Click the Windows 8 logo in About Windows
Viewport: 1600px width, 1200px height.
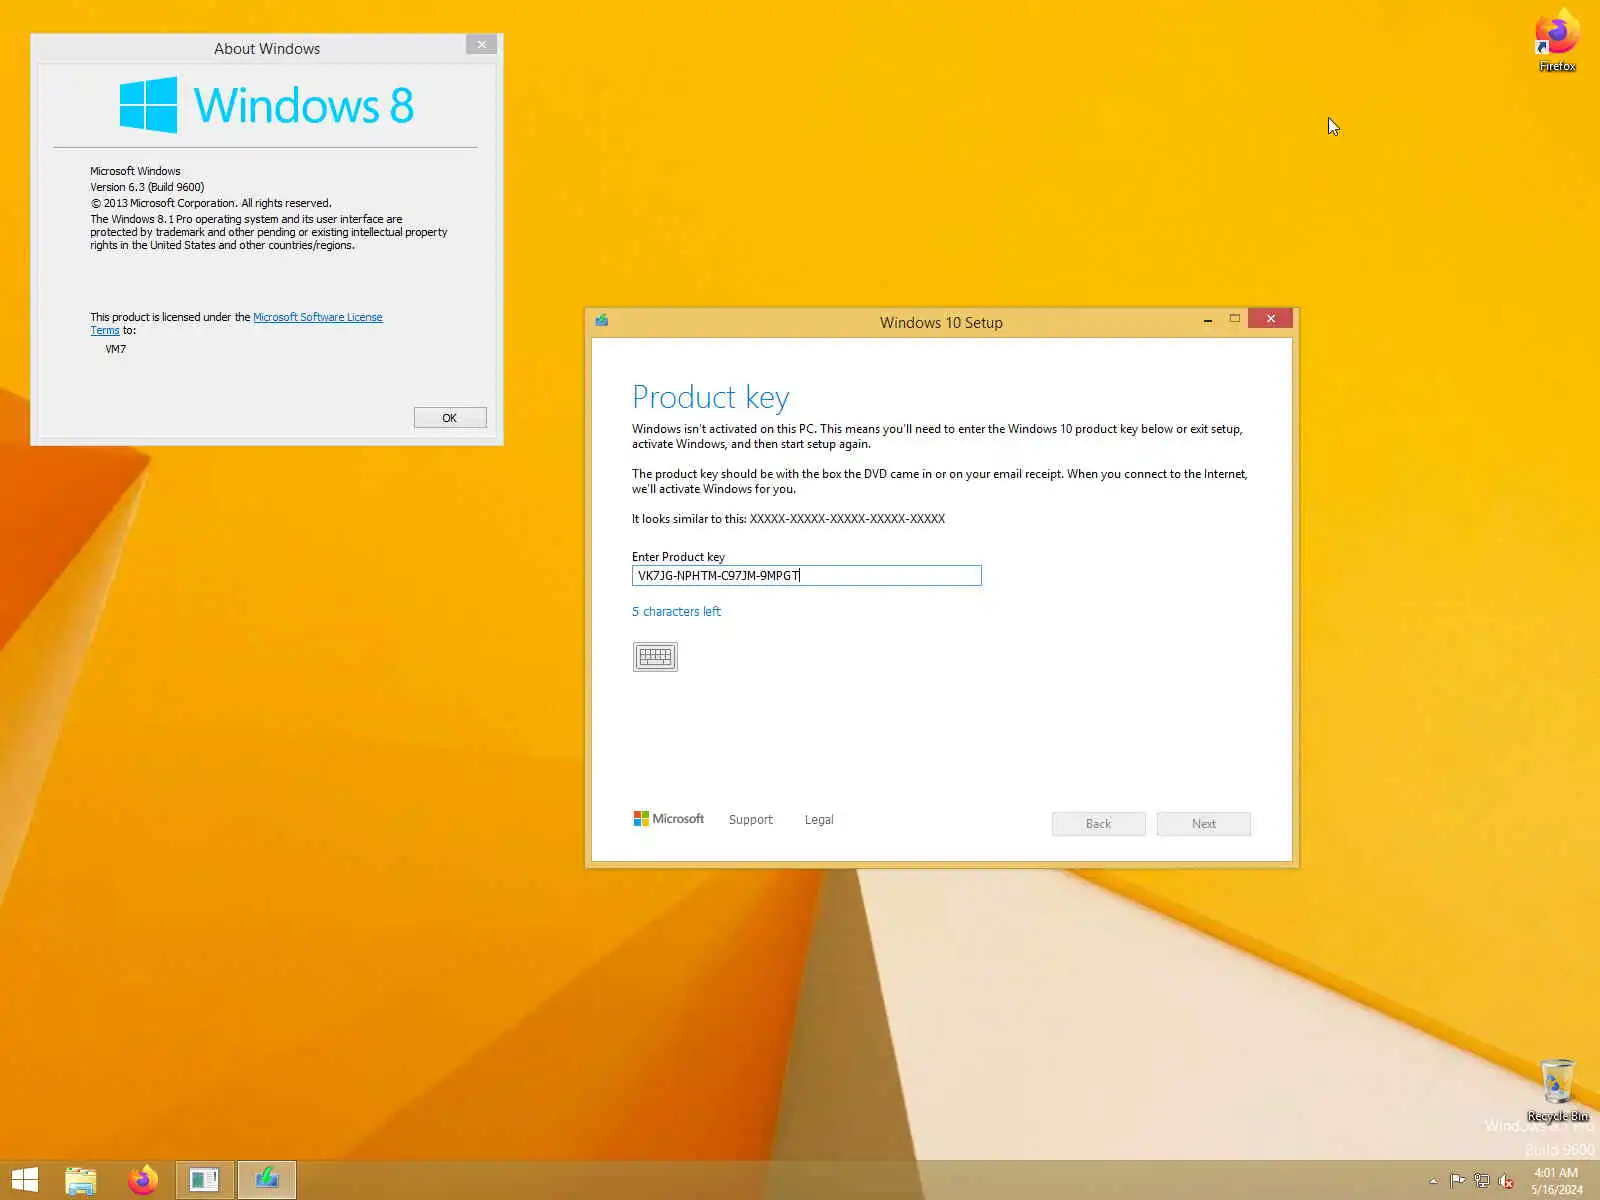(x=267, y=105)
